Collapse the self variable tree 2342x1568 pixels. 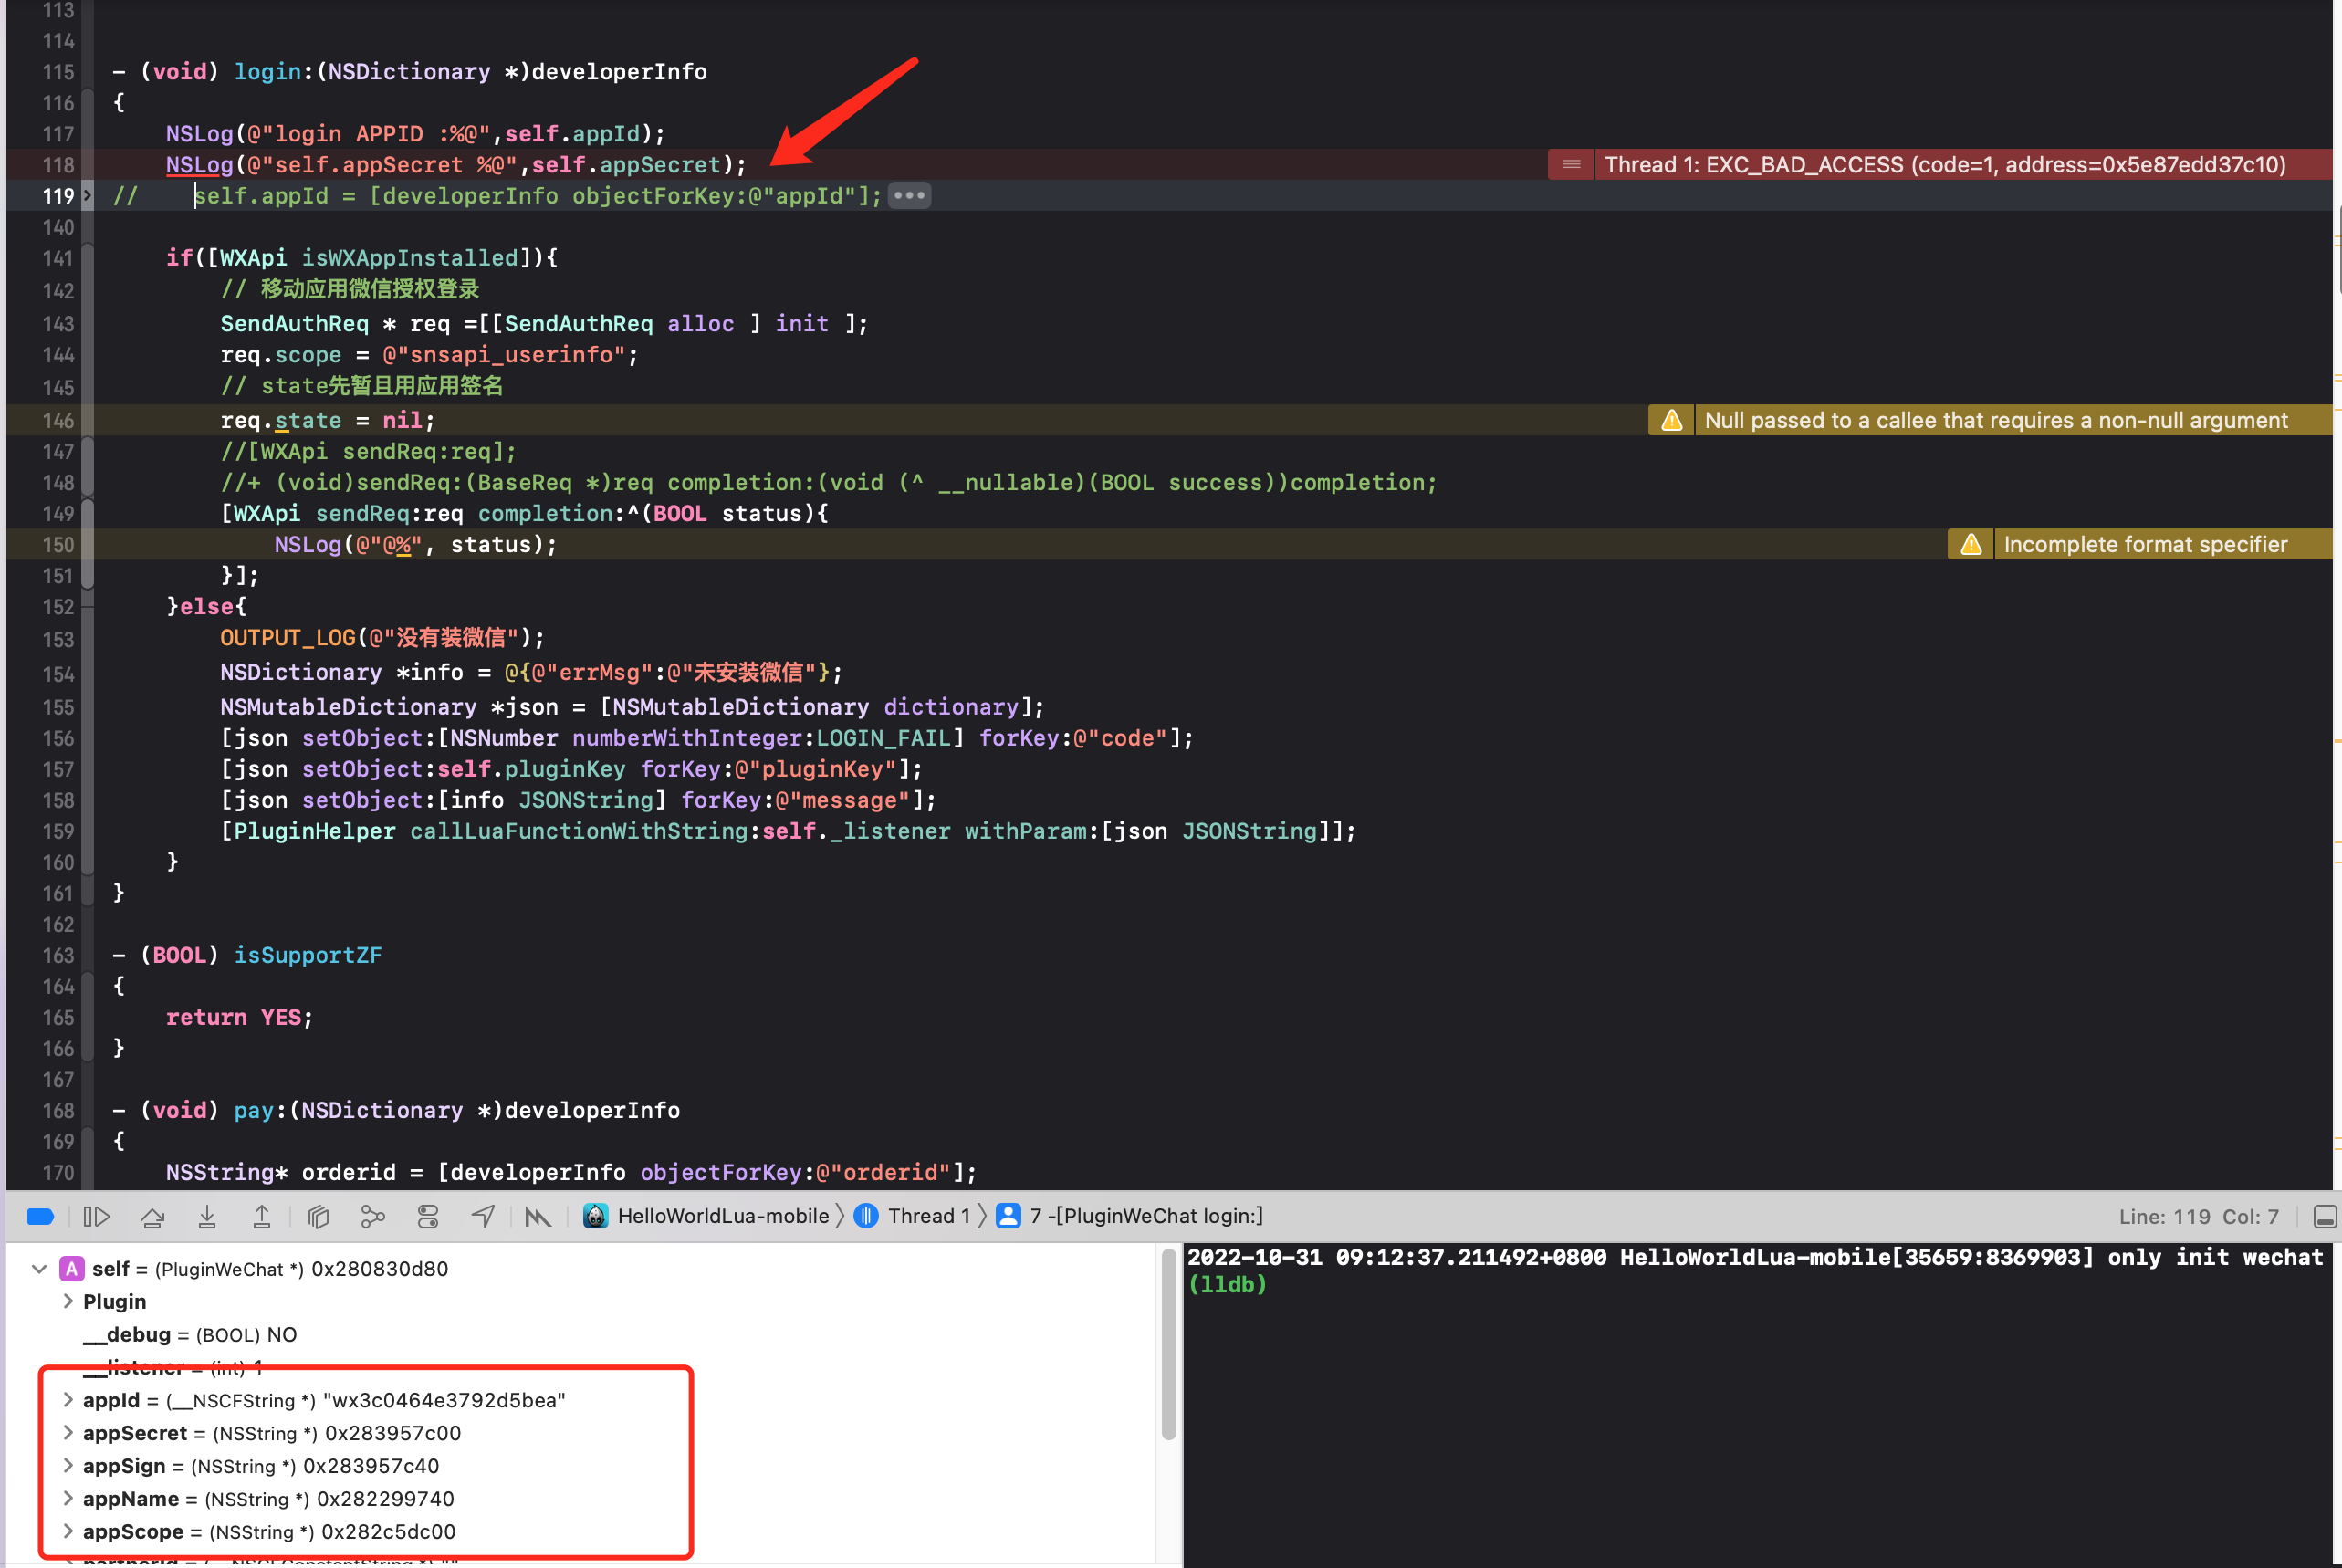39,1269
